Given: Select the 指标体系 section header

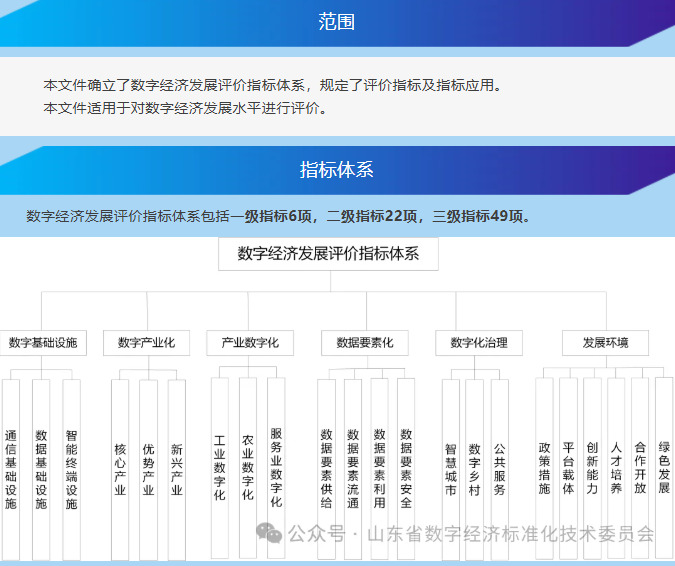Looking at the screenshot, I should tap(337, 169).
